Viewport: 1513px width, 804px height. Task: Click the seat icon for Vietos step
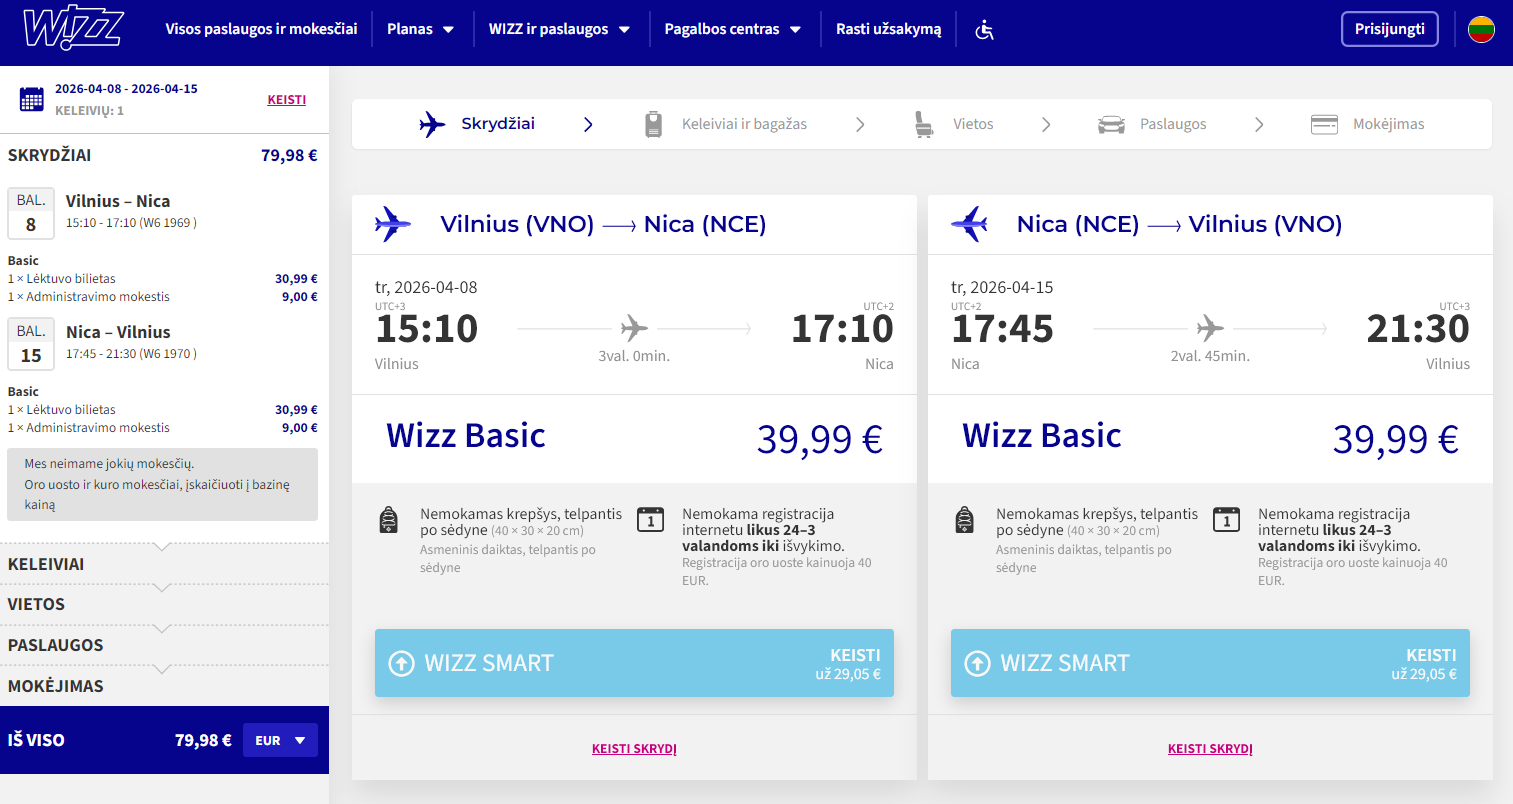coord(923,124)
